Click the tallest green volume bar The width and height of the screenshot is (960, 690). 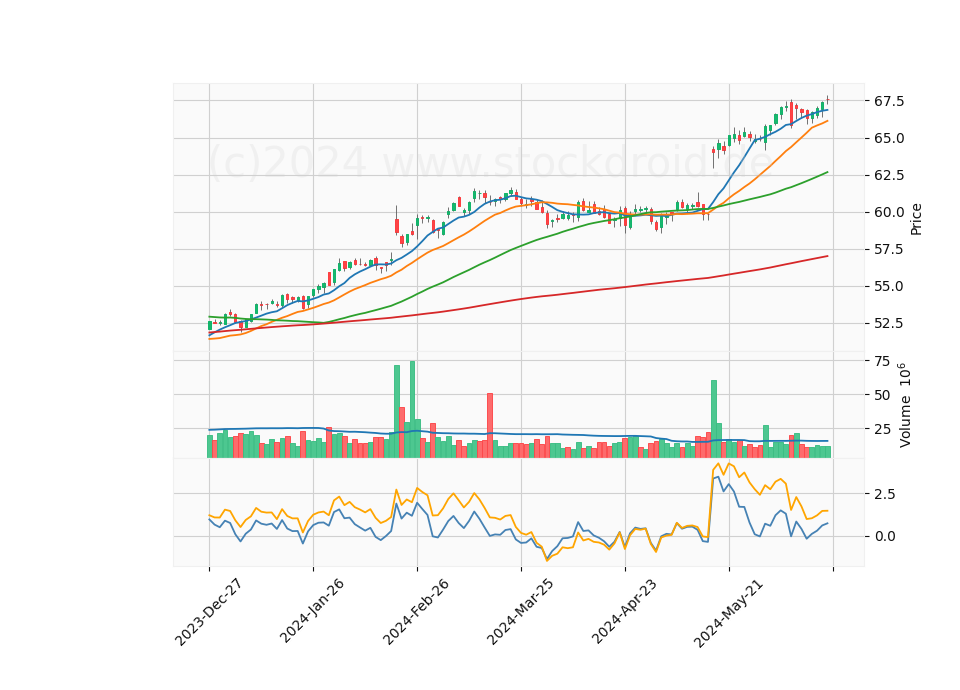tap(412, 409)
